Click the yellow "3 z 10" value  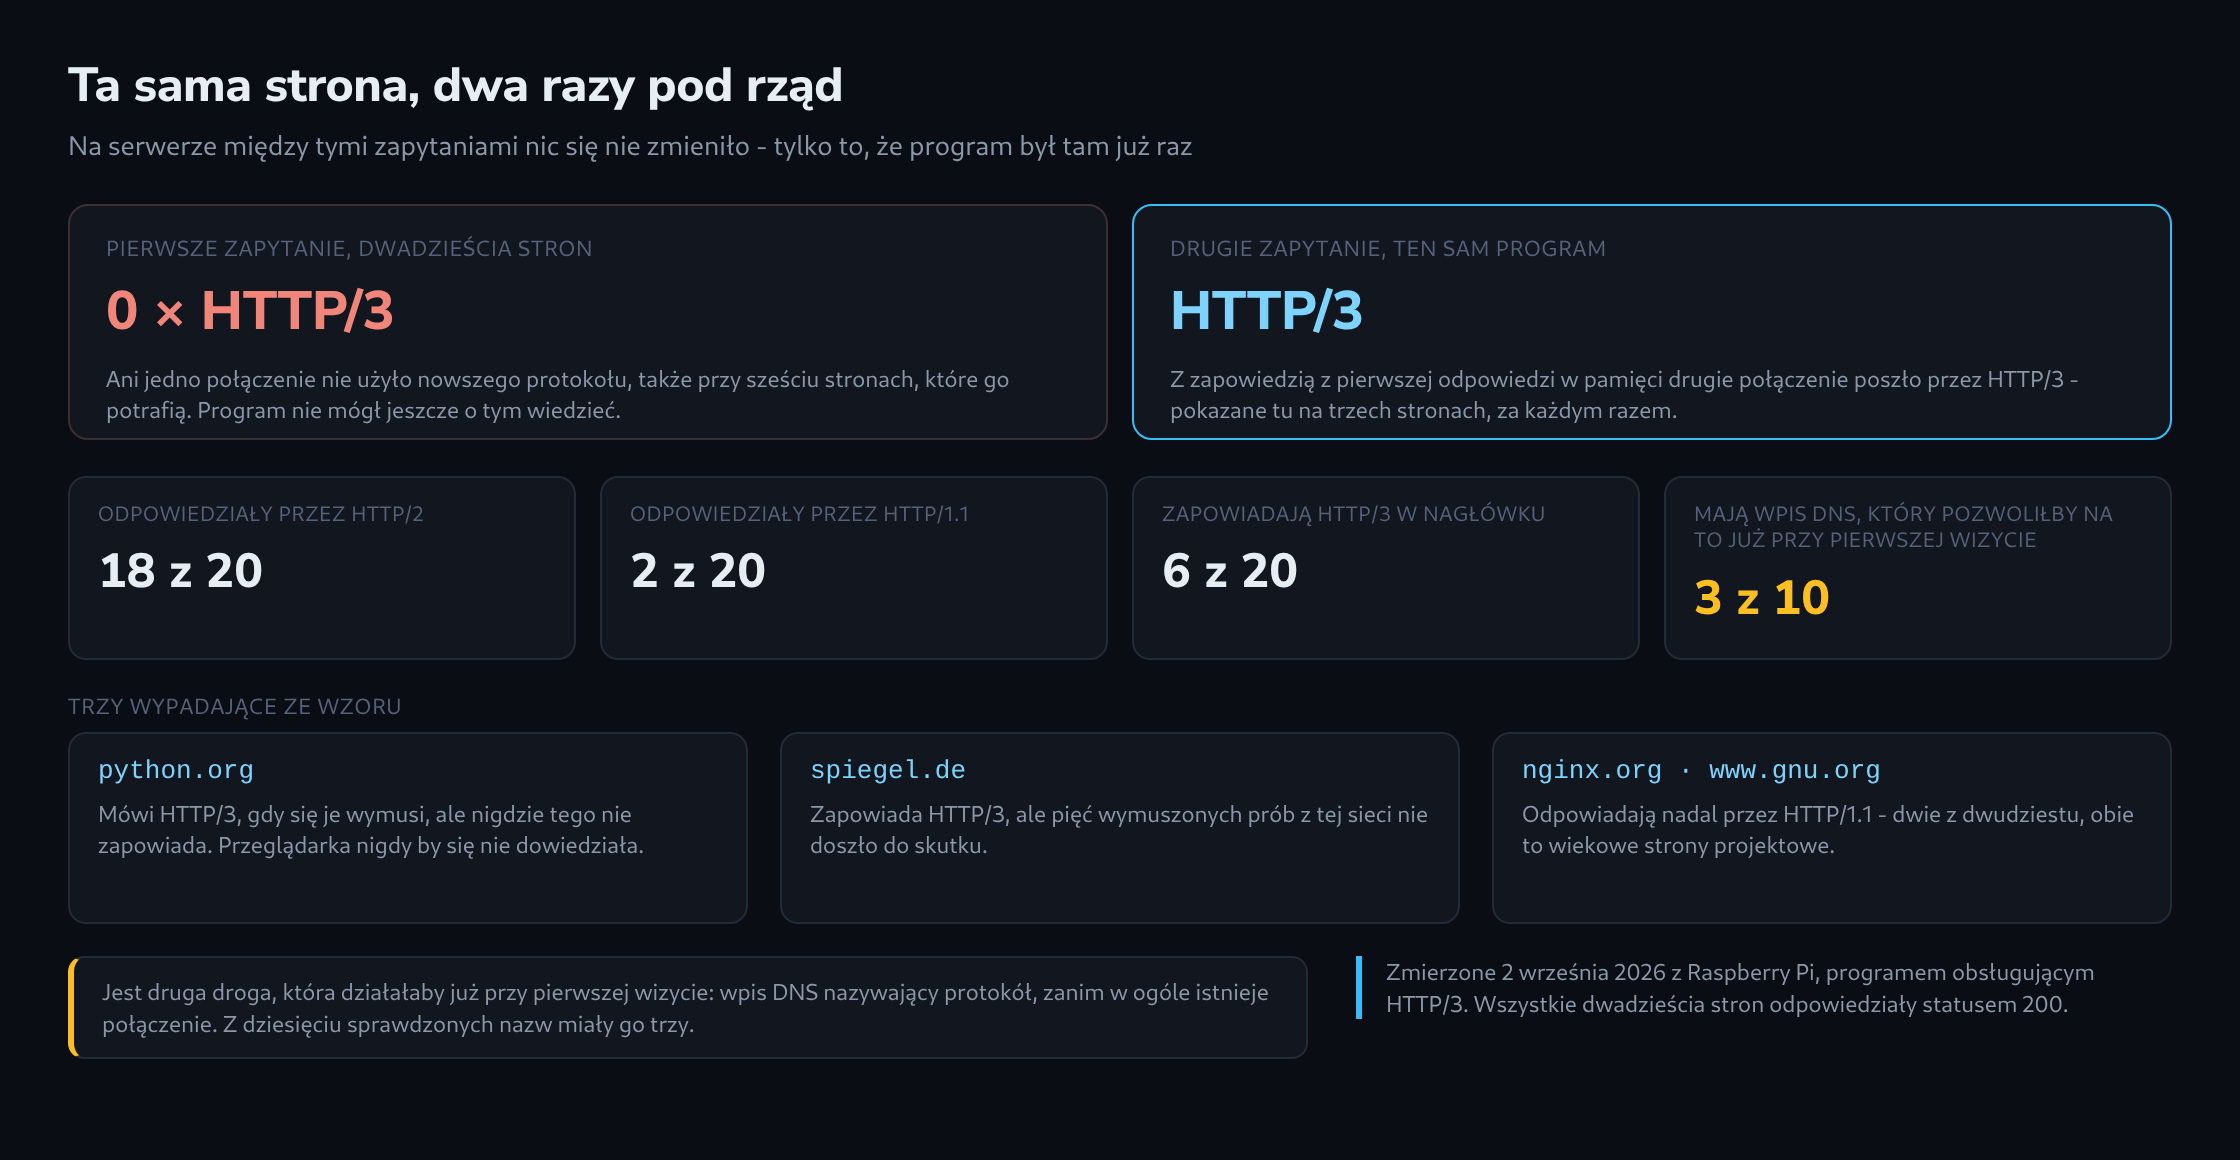1762,598
